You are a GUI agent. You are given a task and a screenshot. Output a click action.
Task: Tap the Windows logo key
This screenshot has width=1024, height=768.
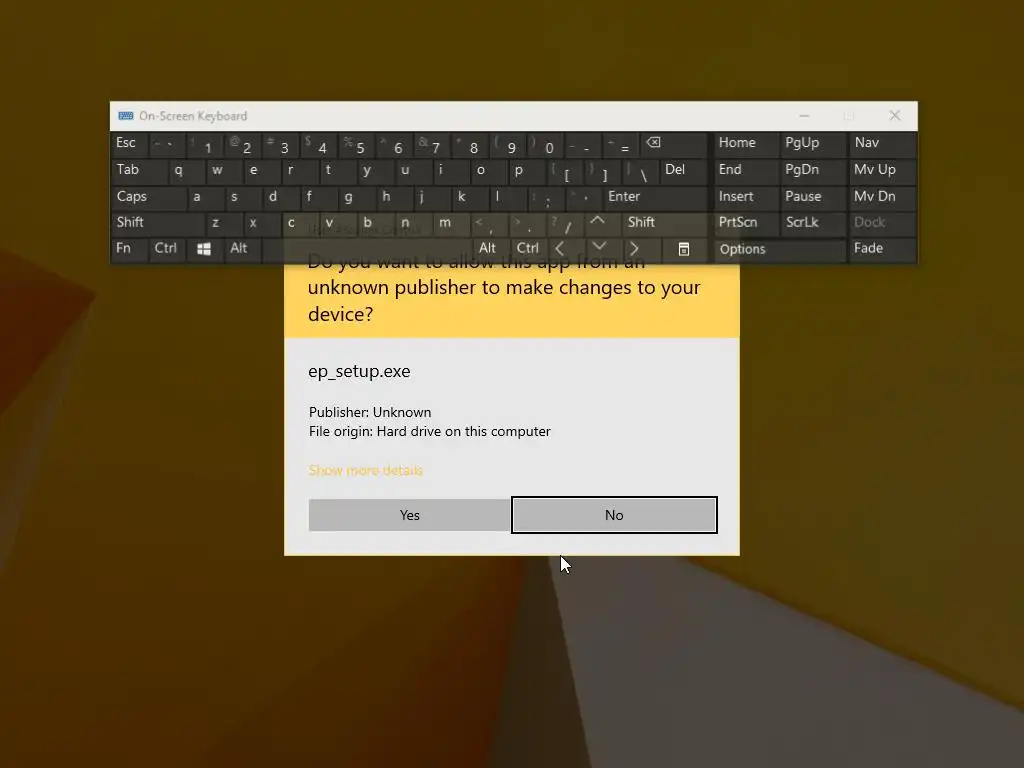click(x=204, y=249)
